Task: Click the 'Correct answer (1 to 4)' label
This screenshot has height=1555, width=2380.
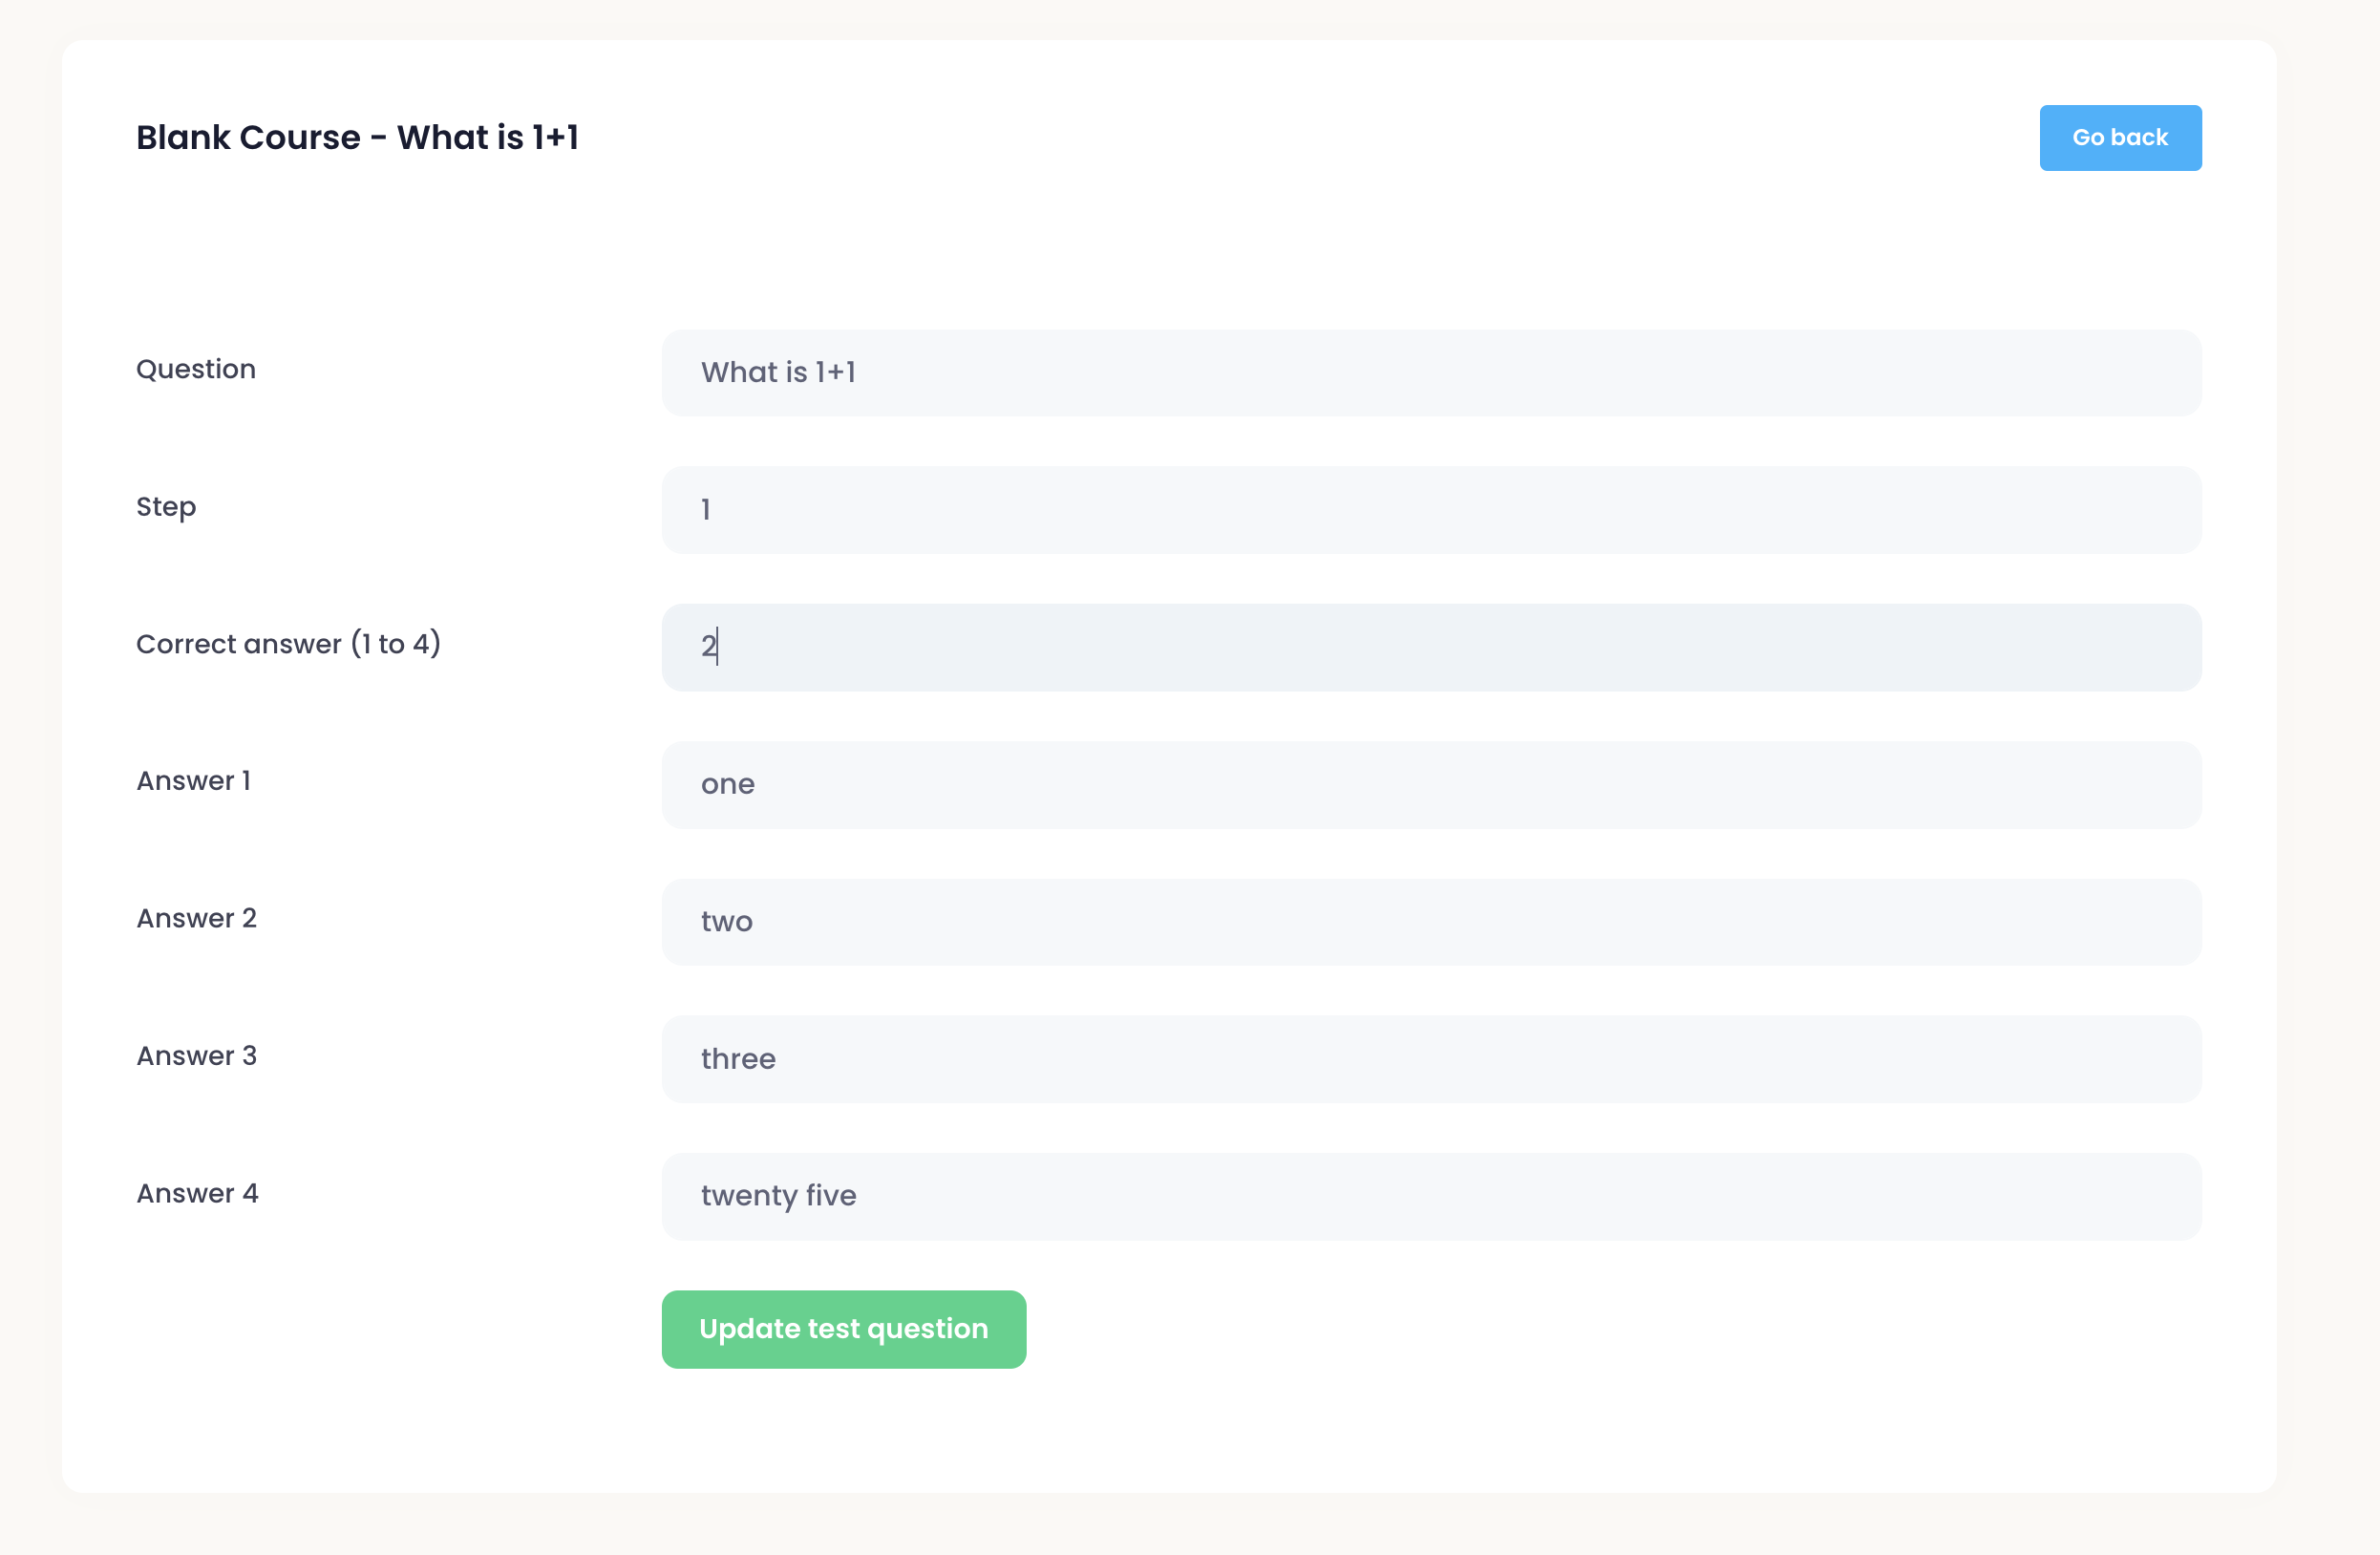Action: tap(288, 644)
